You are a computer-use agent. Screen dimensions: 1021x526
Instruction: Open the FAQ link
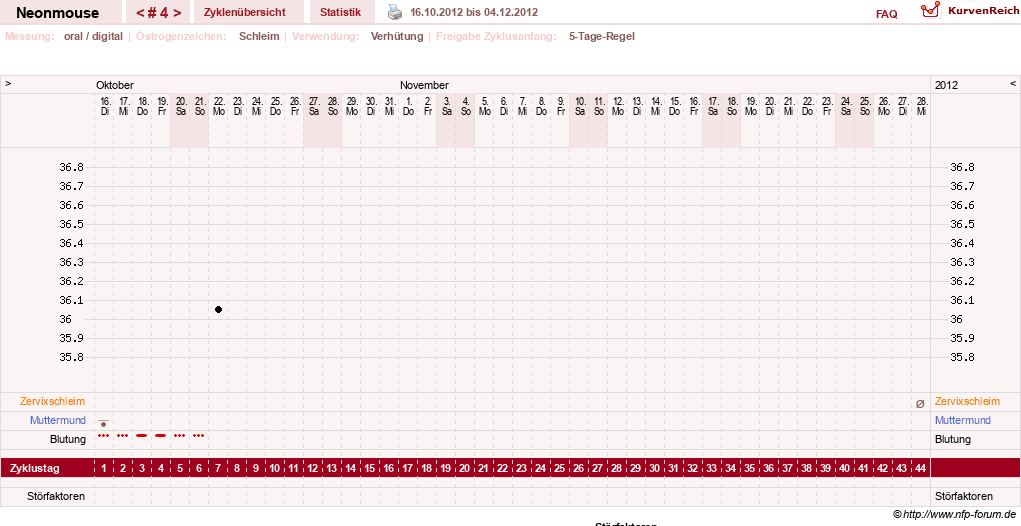click(x=886, y=14)
